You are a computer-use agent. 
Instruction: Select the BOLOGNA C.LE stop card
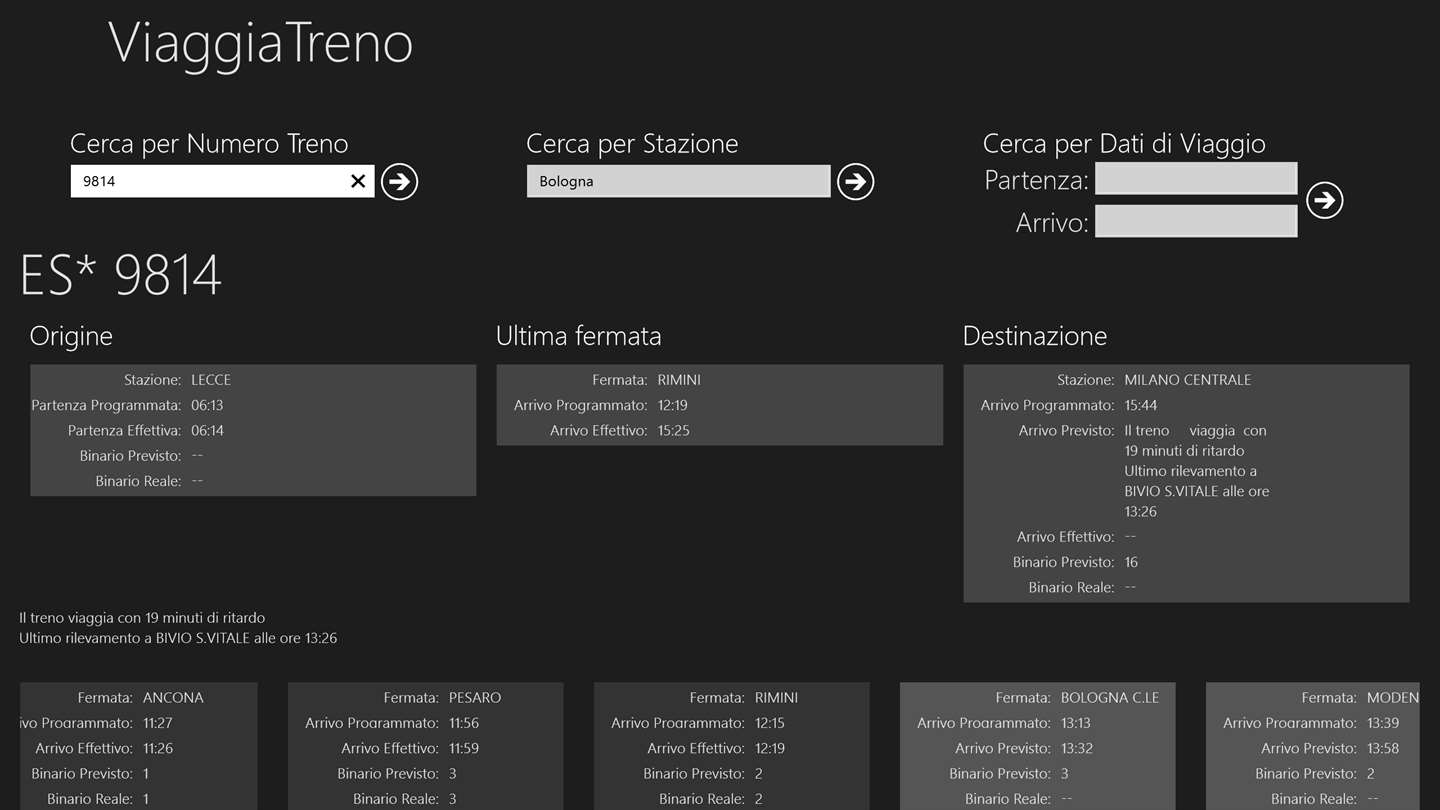click(1038, 746)
